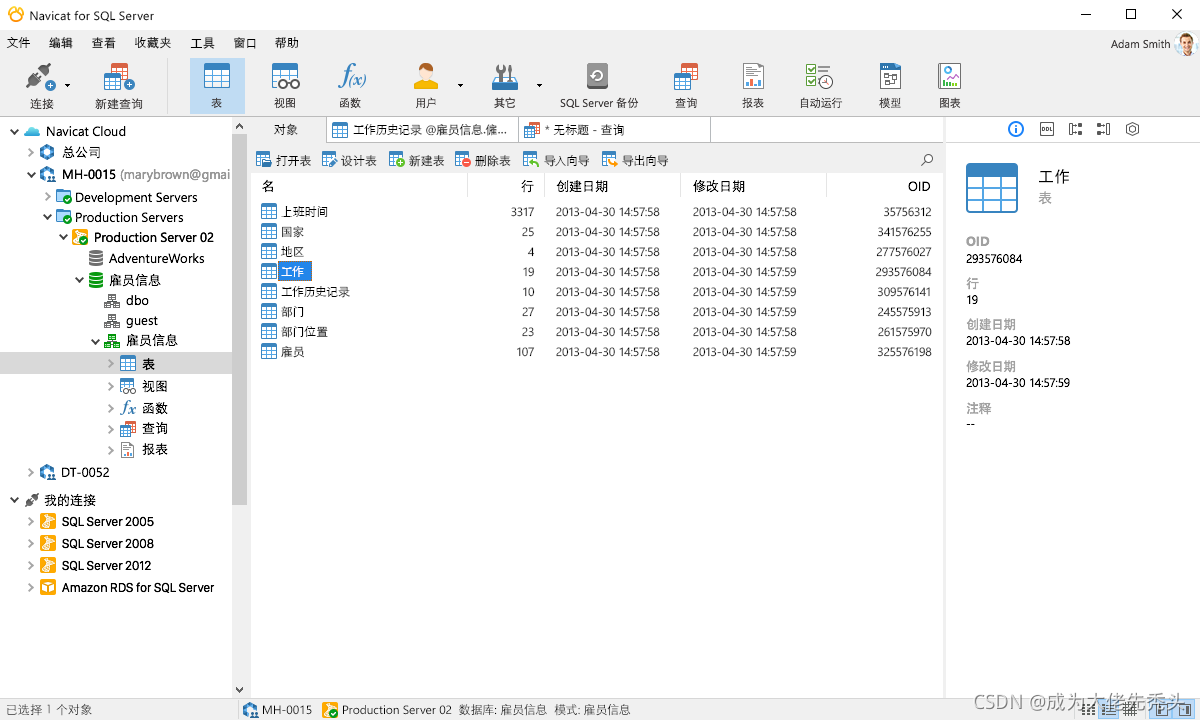Open the 报表 report toolbar item
The width and height of the screenshot is (1200, 720).
753,86
